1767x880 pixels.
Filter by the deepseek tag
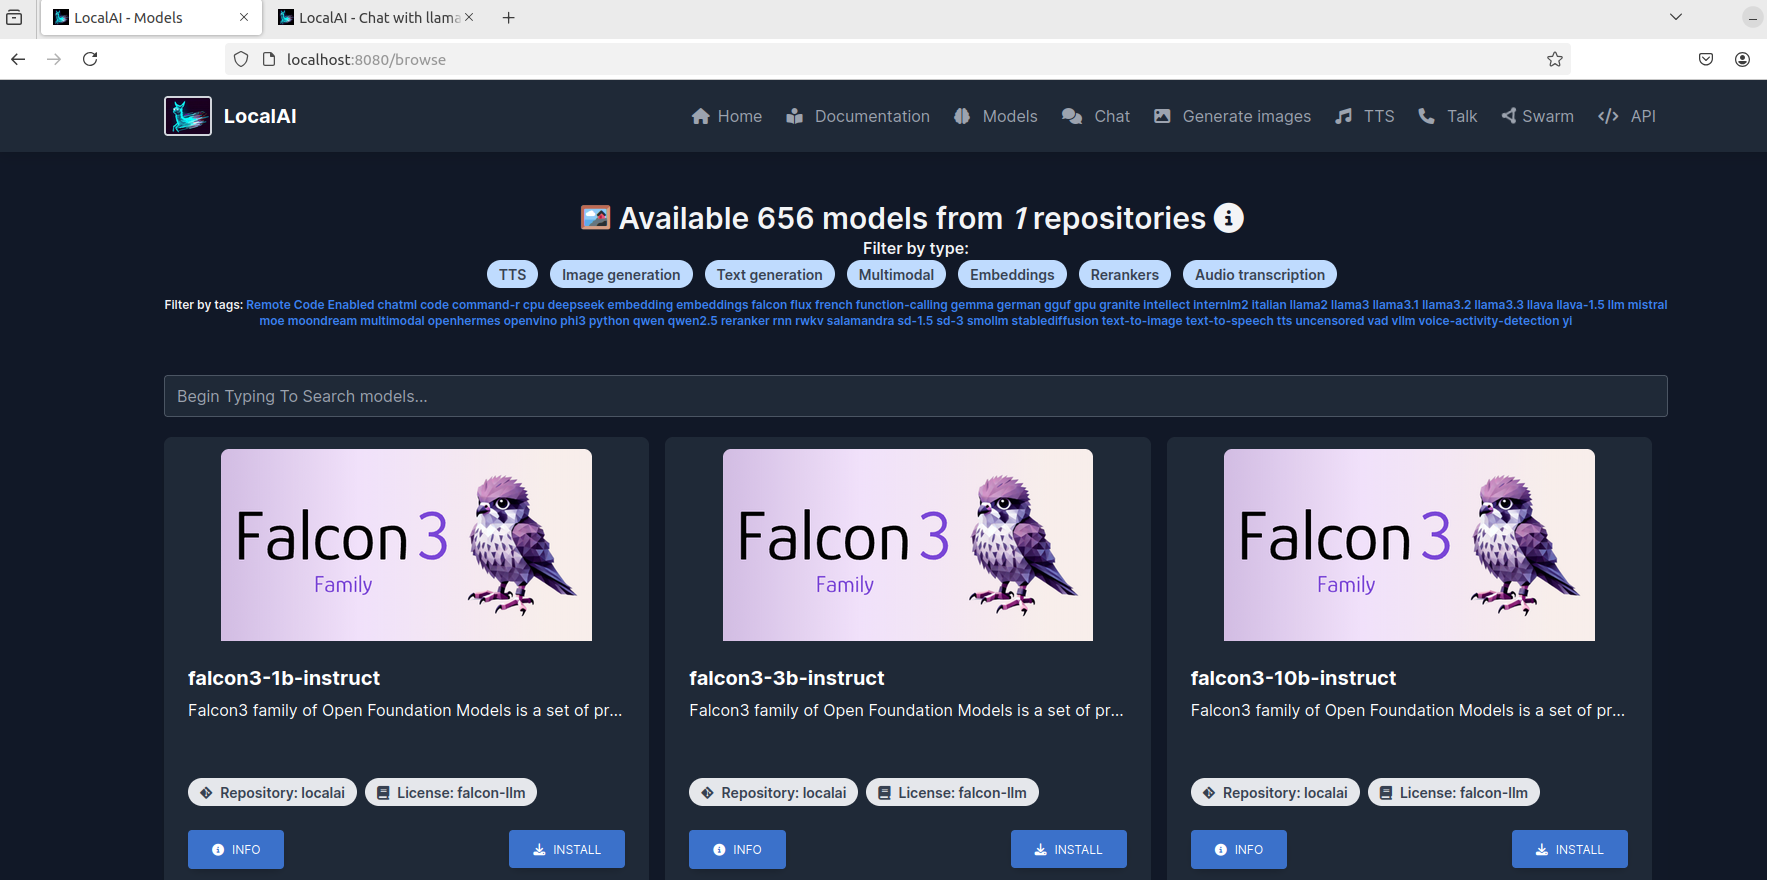576,305
